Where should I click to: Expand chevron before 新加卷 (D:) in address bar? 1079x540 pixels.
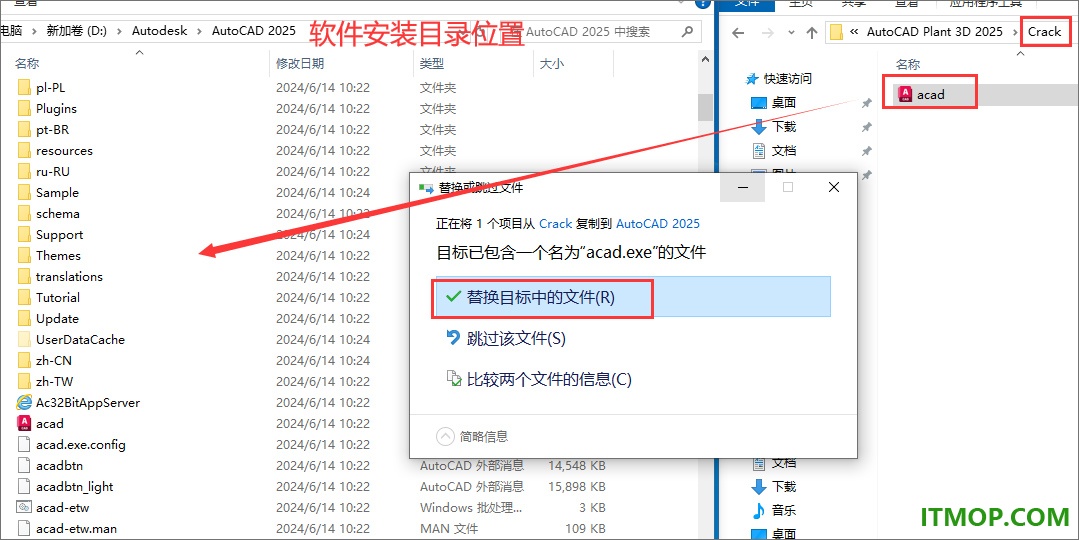click(x=36, y=31)
